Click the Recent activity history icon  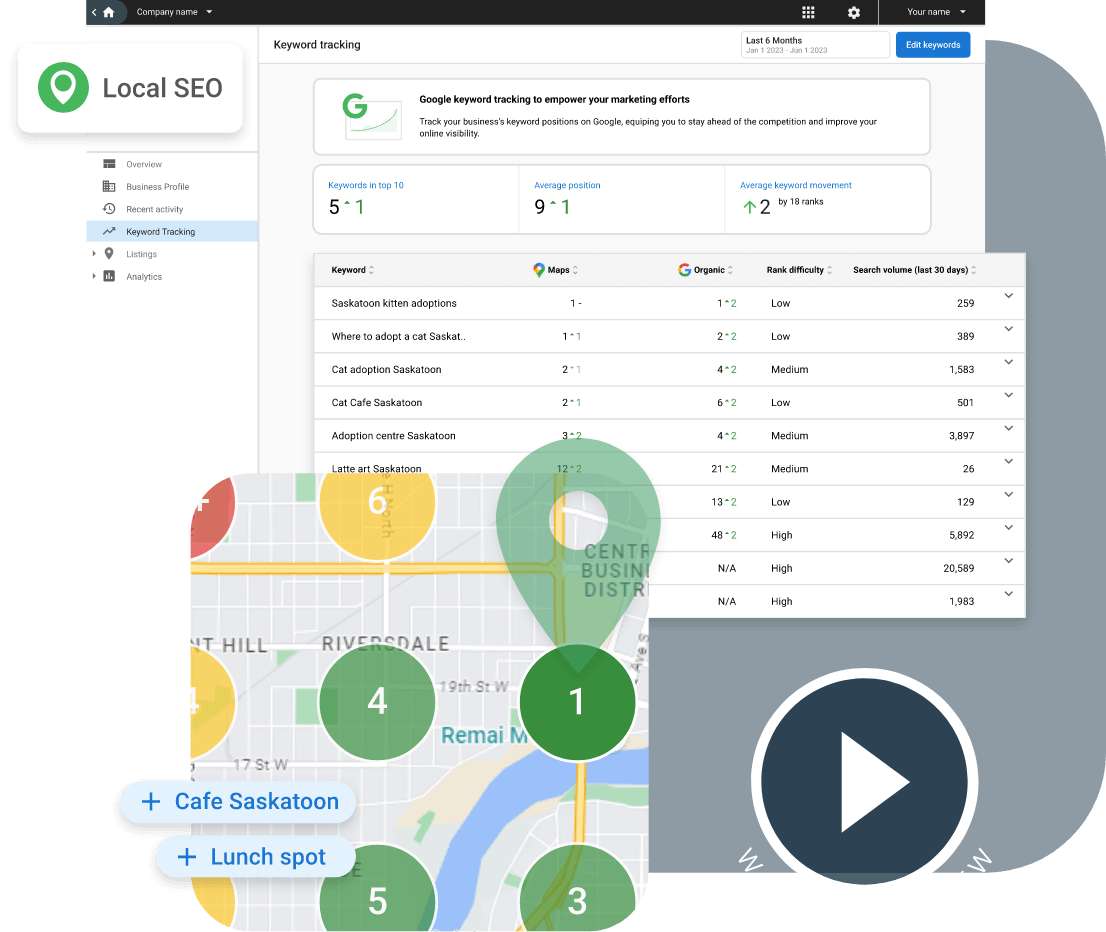point(109,209)
